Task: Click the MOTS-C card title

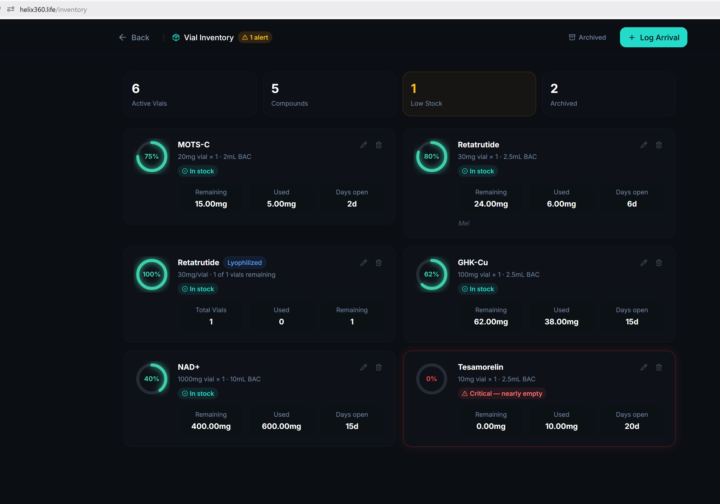Action: 193,145
